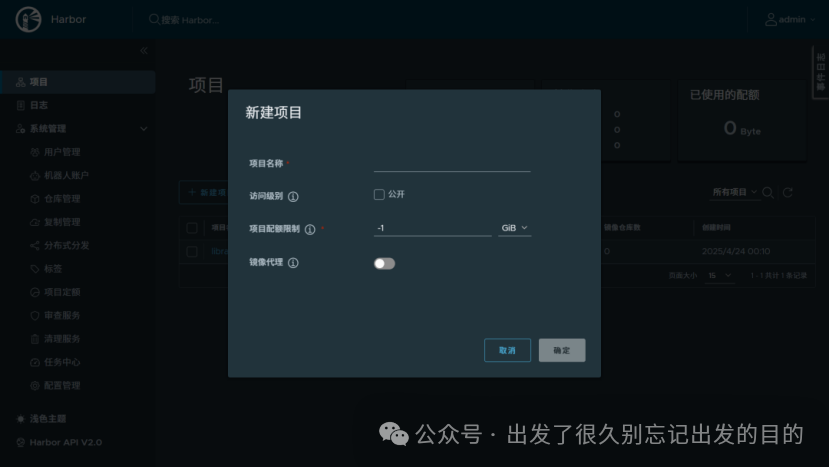
Task: Click the 2025/4/24 00:10 cell
Action: tap(736, 252)
